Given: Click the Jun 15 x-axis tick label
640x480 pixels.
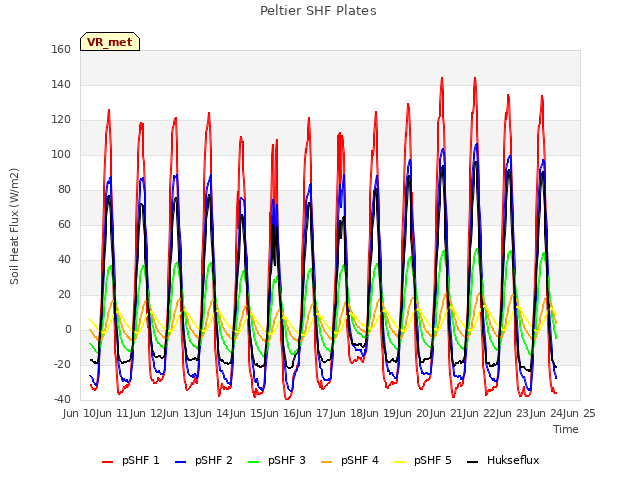Looking at the screenshot, I should click(247, 413).
